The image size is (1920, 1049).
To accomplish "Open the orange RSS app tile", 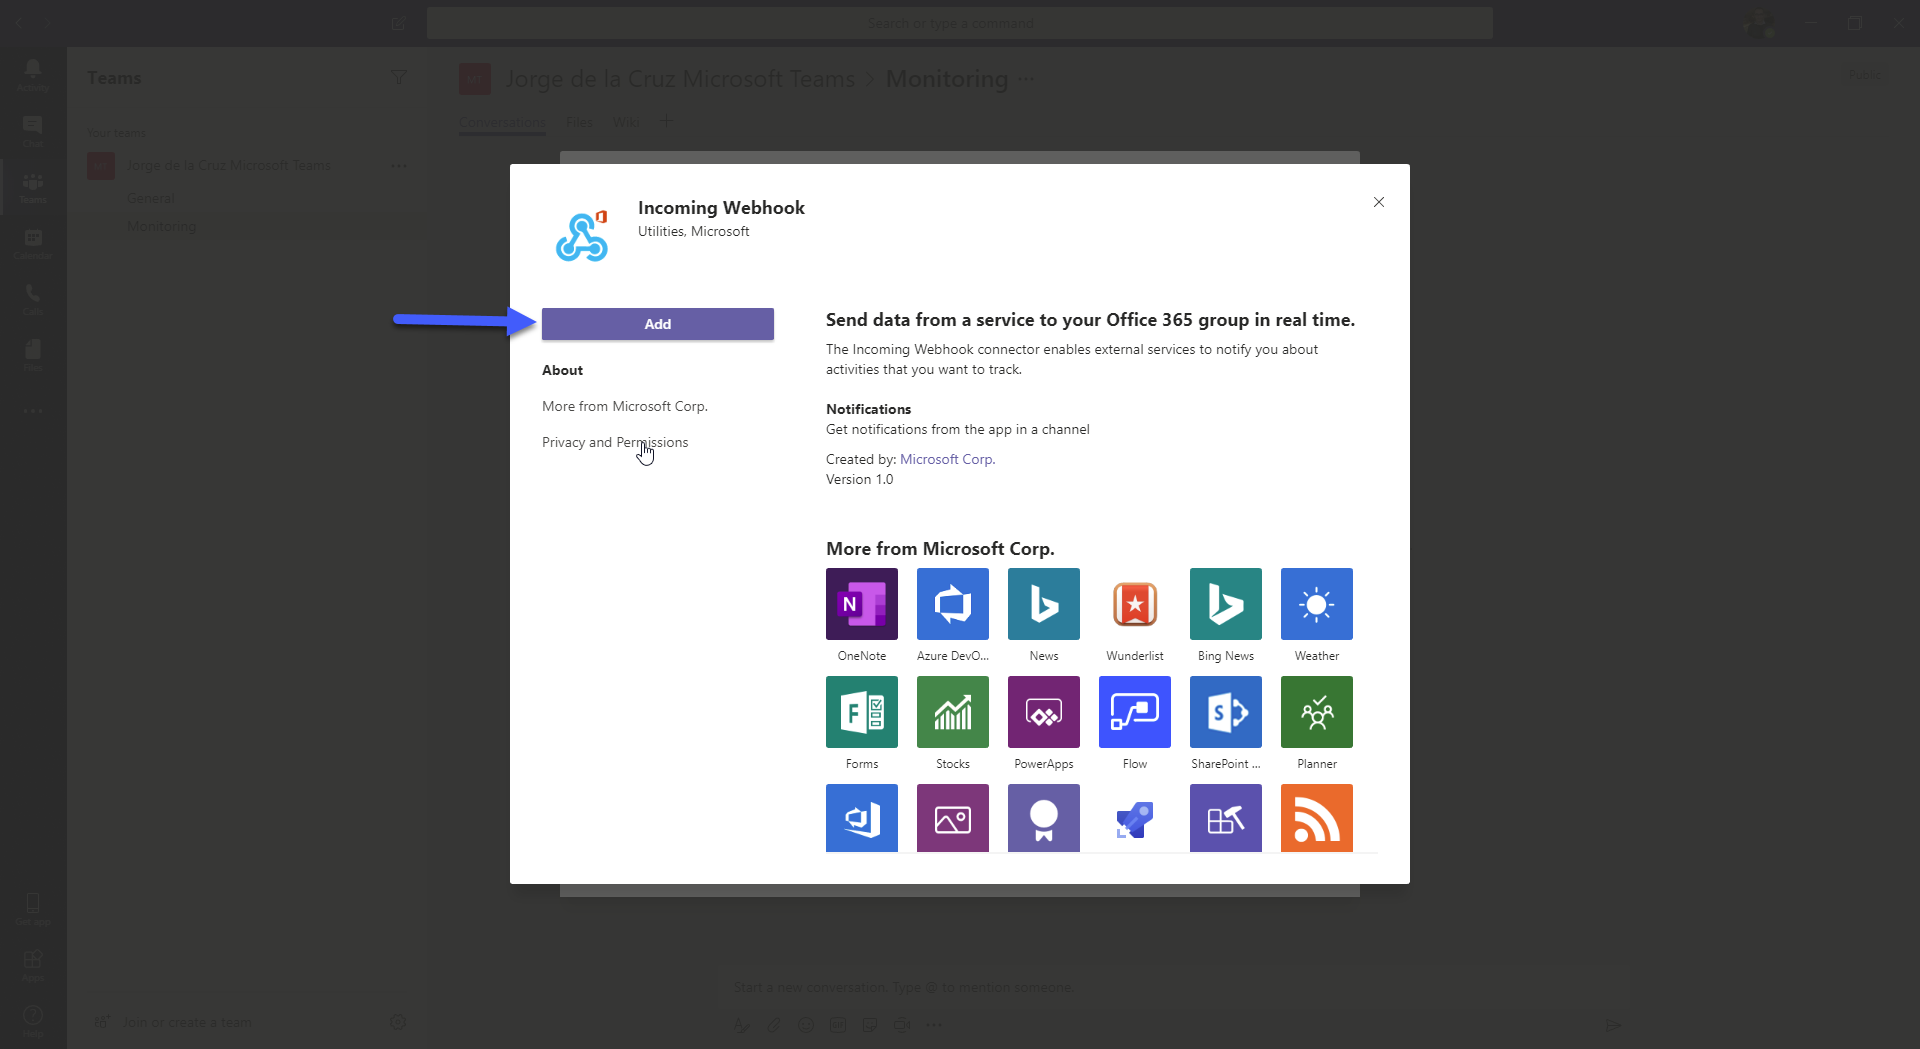I will 1317,818.
